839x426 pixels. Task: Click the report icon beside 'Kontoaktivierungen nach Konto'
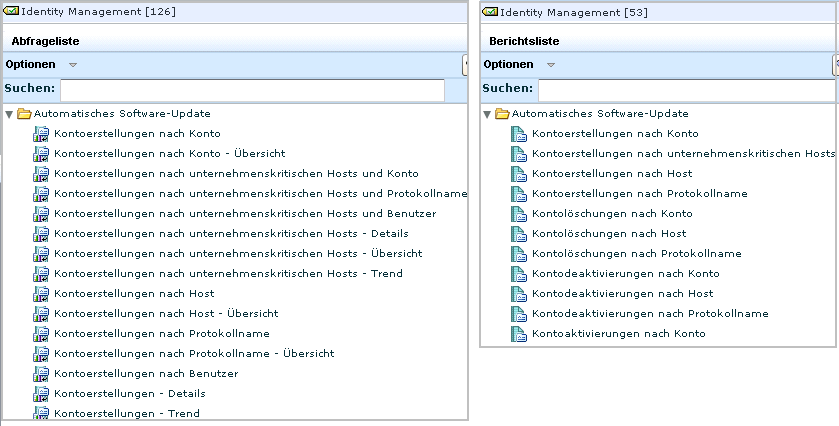pyautogui.click(x=518, y=334)
